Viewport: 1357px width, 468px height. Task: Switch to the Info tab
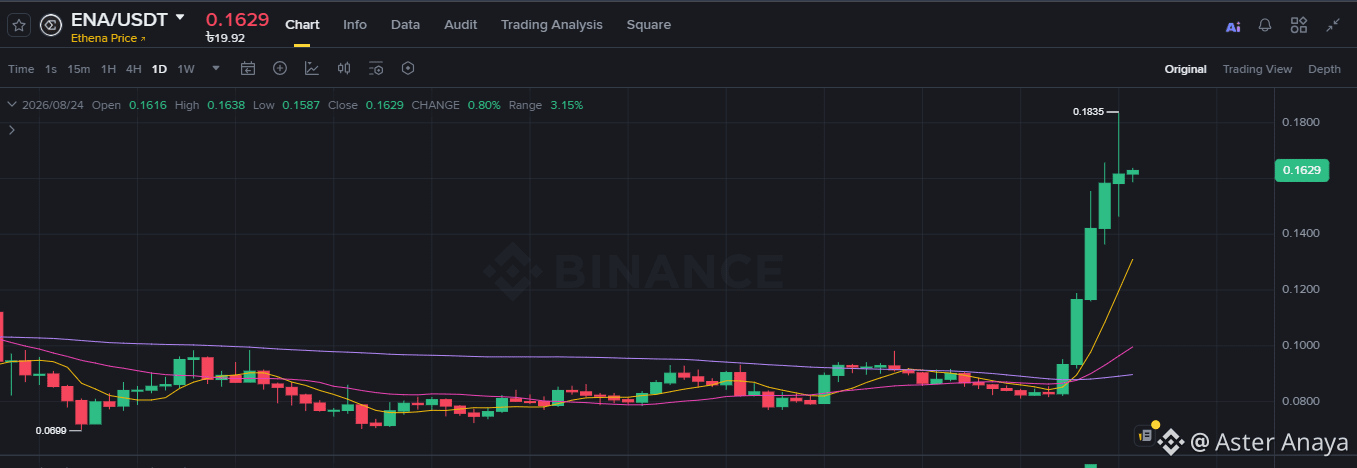coord(355,24)
